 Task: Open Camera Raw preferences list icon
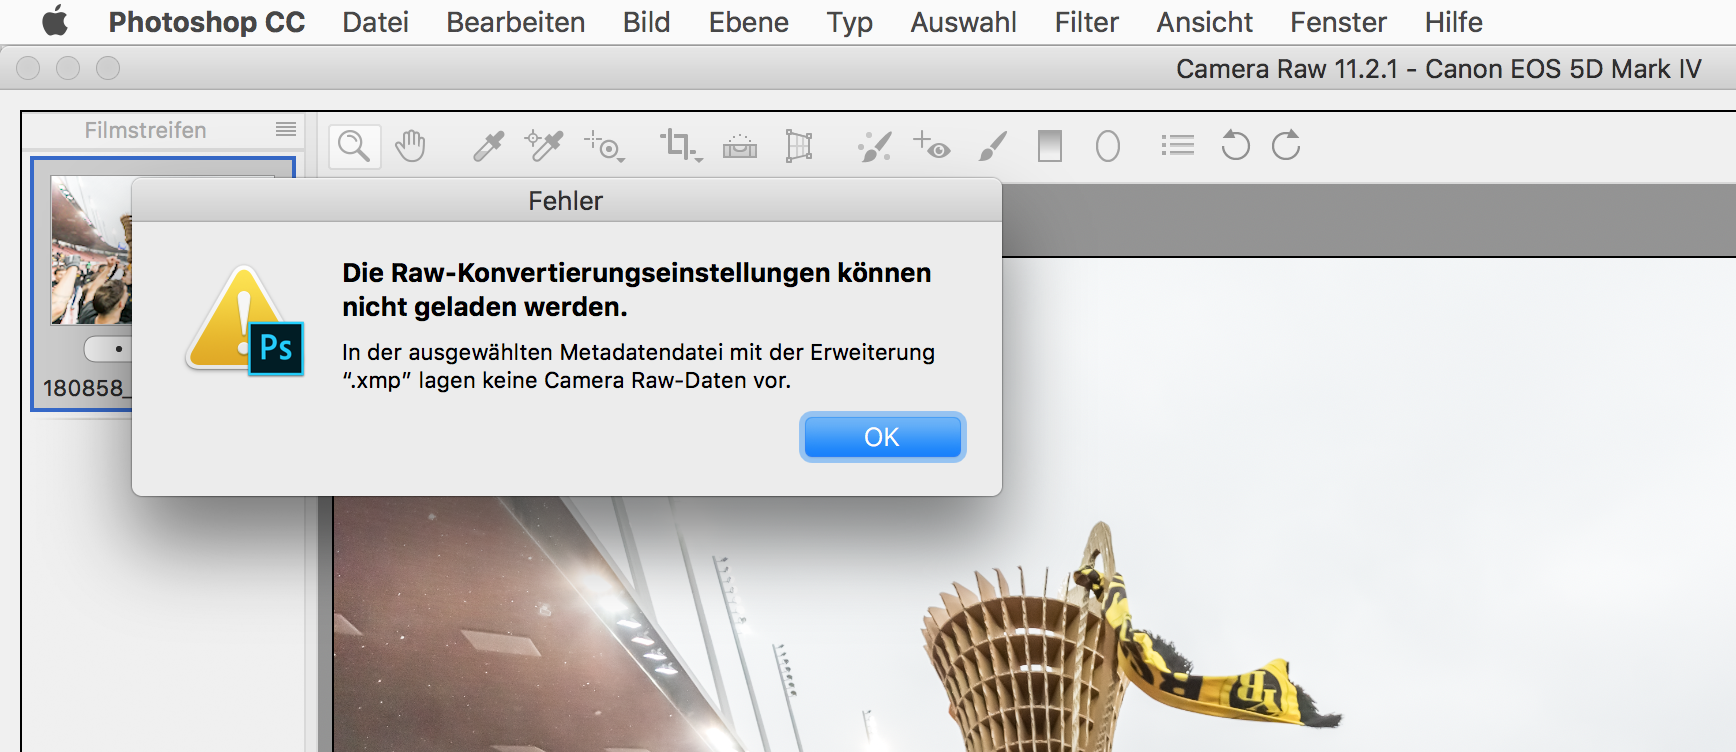(1177, 146)
